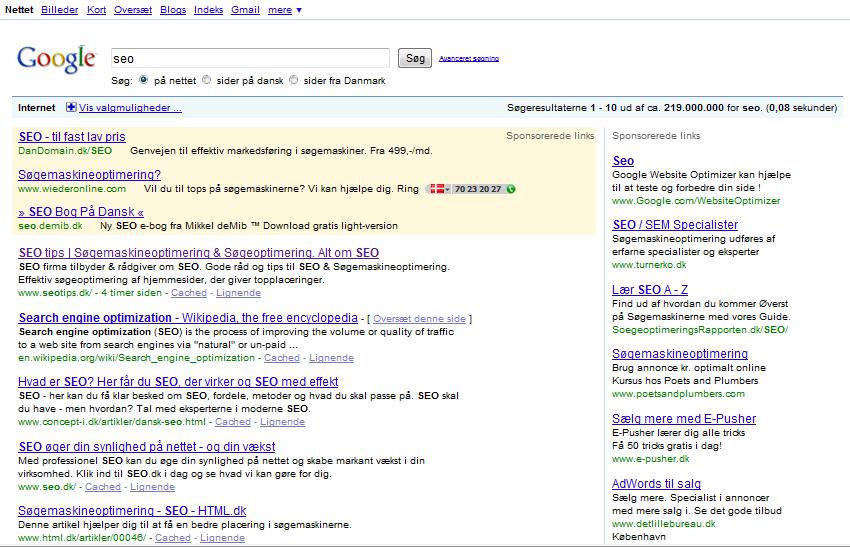Open Lignende link for www.html.dk result

click(x=222, y=538)
